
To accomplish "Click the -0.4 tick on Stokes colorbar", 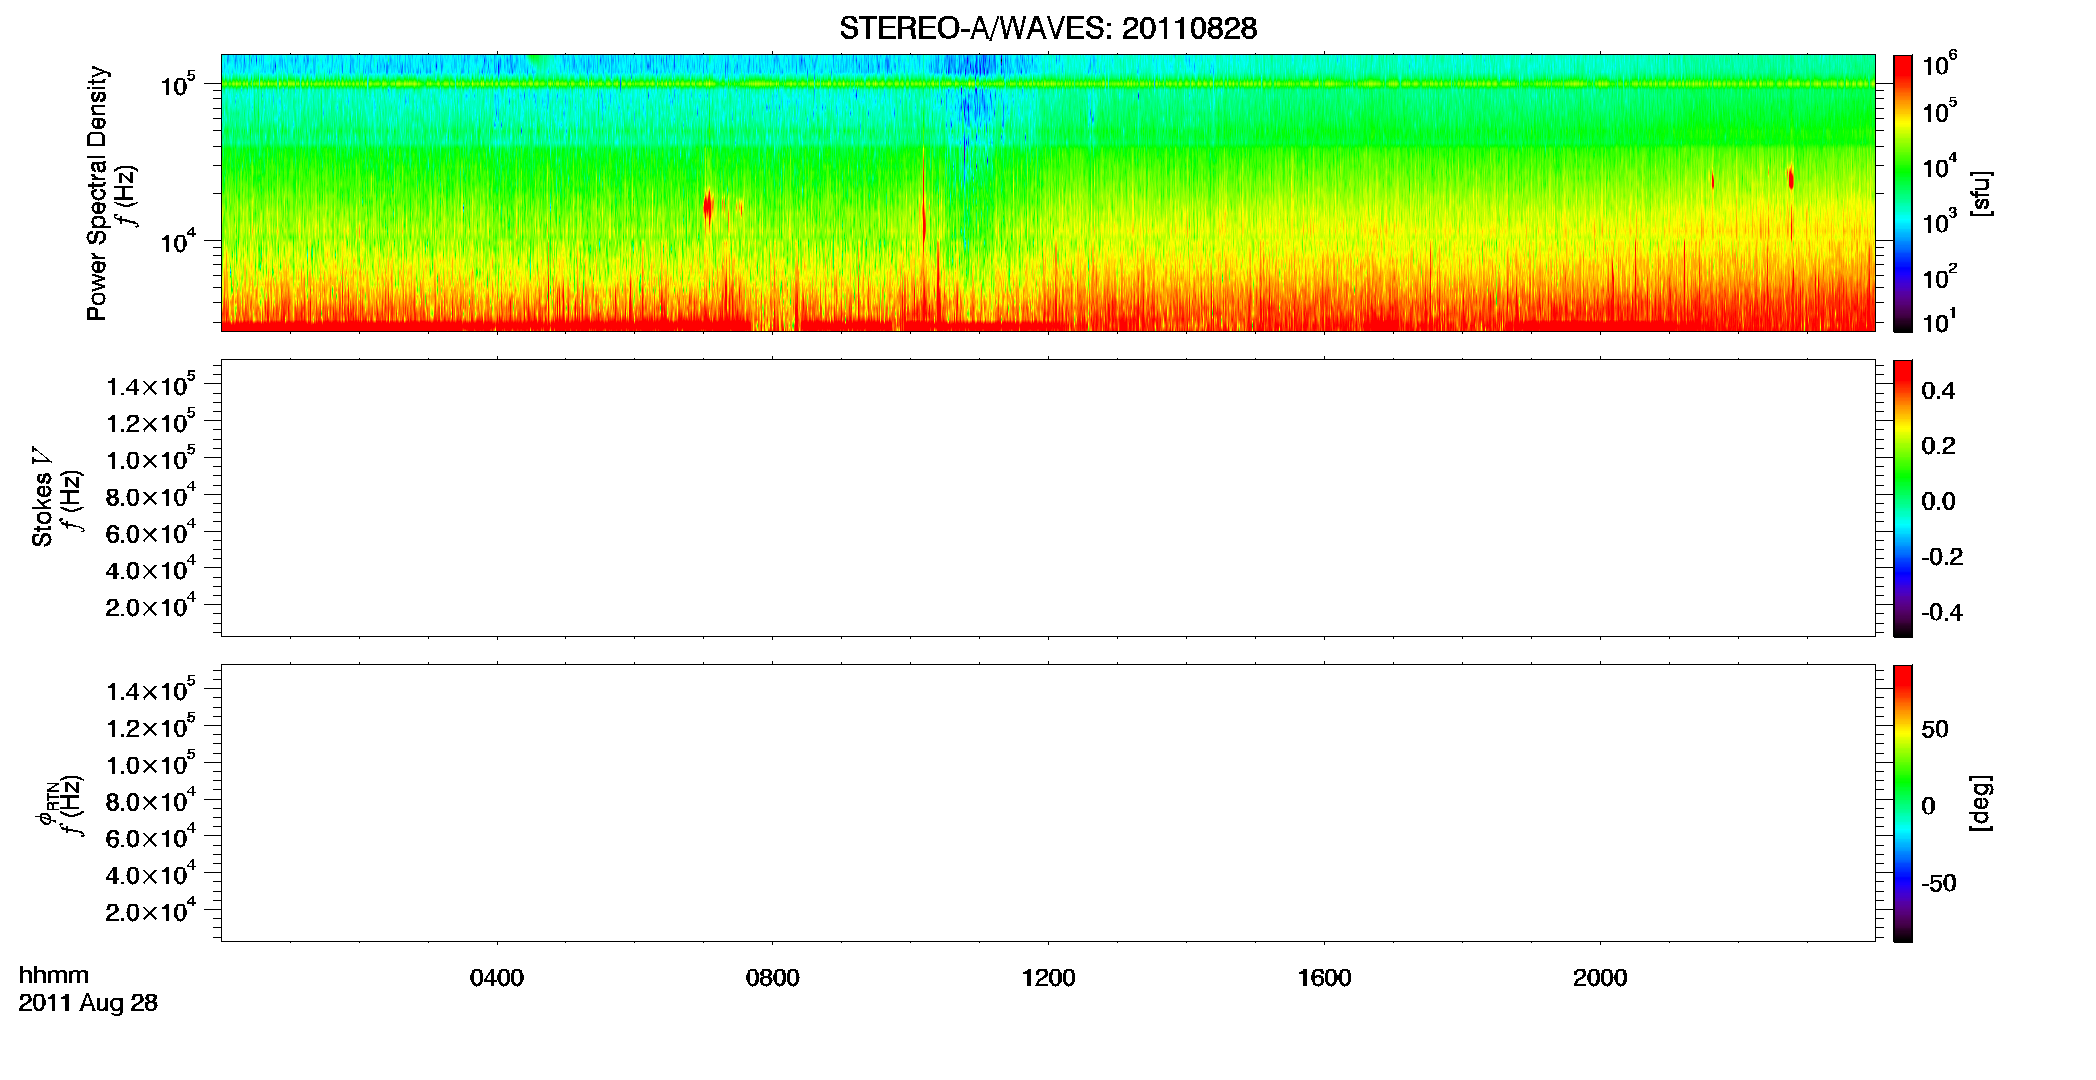I will click(1942, 612).
